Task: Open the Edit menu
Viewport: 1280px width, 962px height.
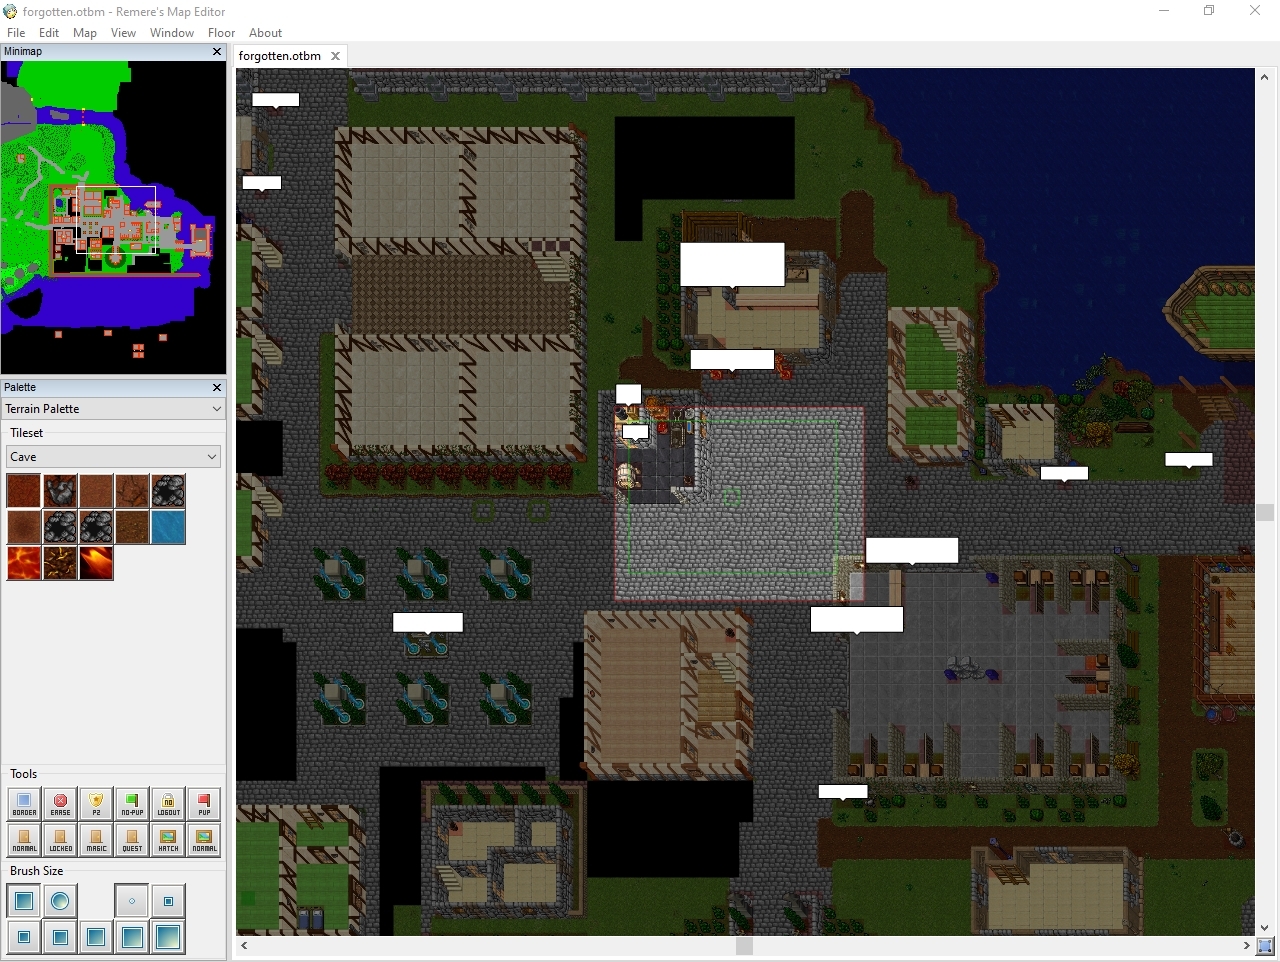Action: click(x=49, y=33)
